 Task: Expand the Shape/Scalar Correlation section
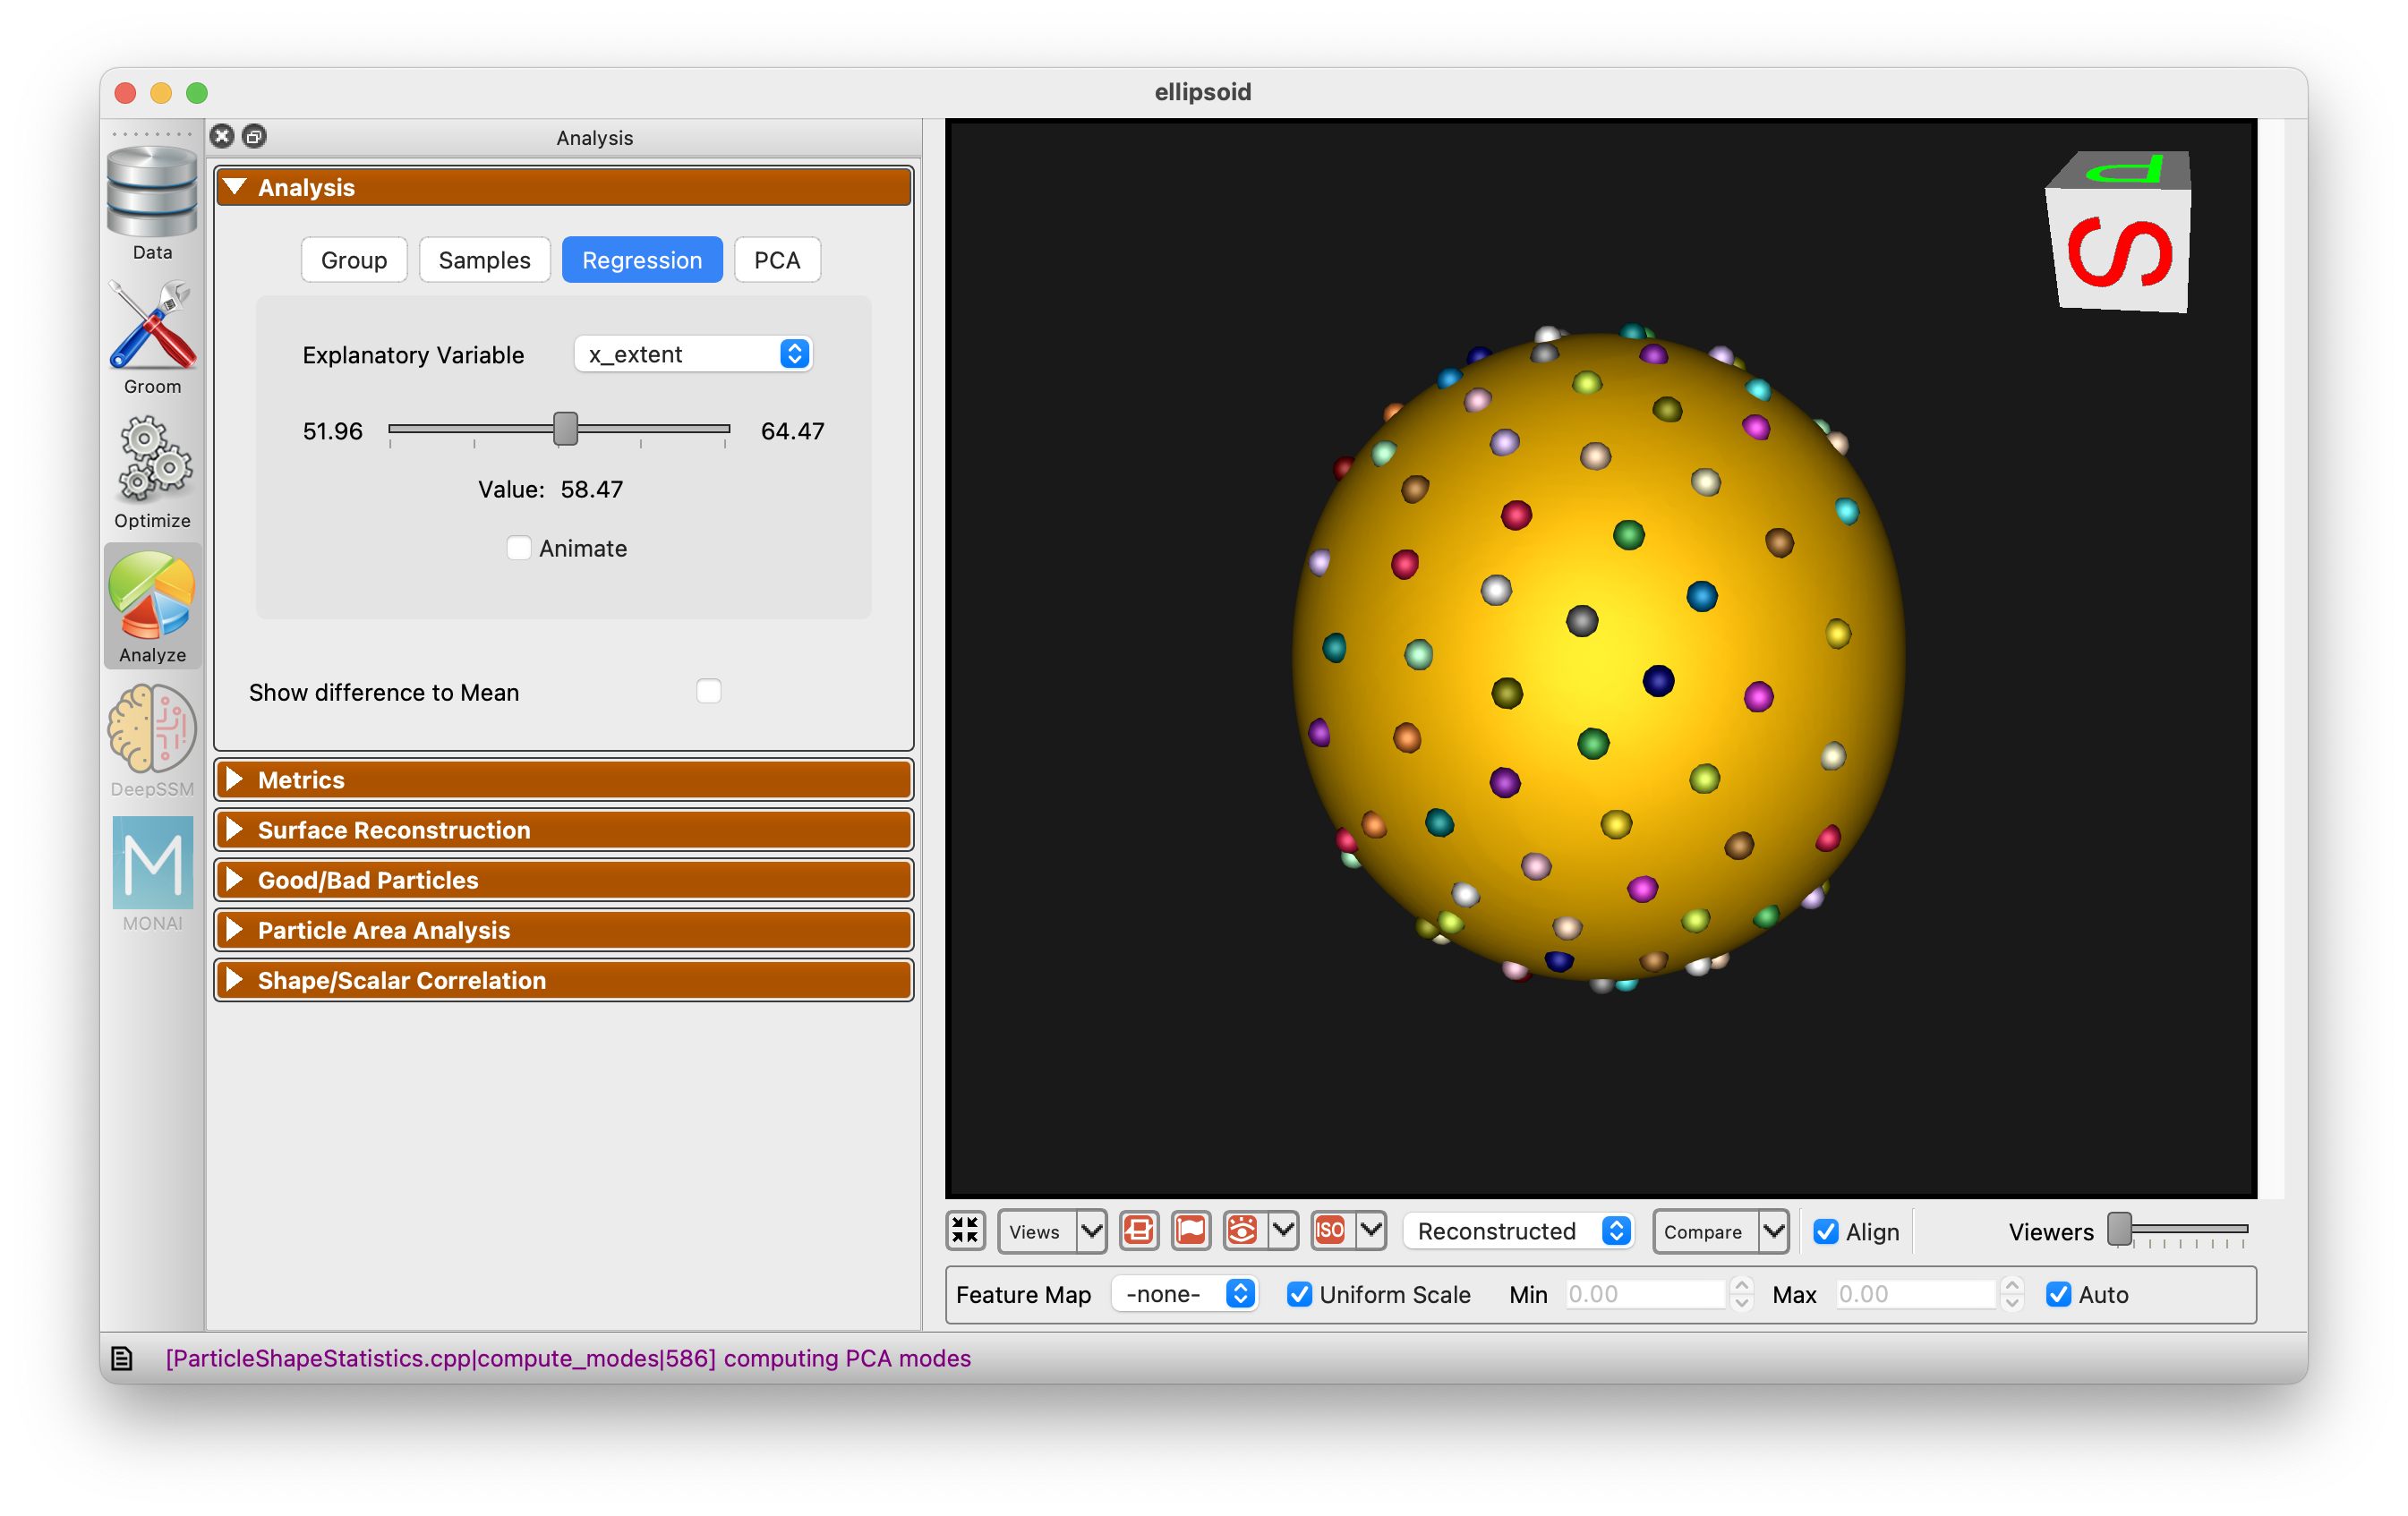point(564,980)
